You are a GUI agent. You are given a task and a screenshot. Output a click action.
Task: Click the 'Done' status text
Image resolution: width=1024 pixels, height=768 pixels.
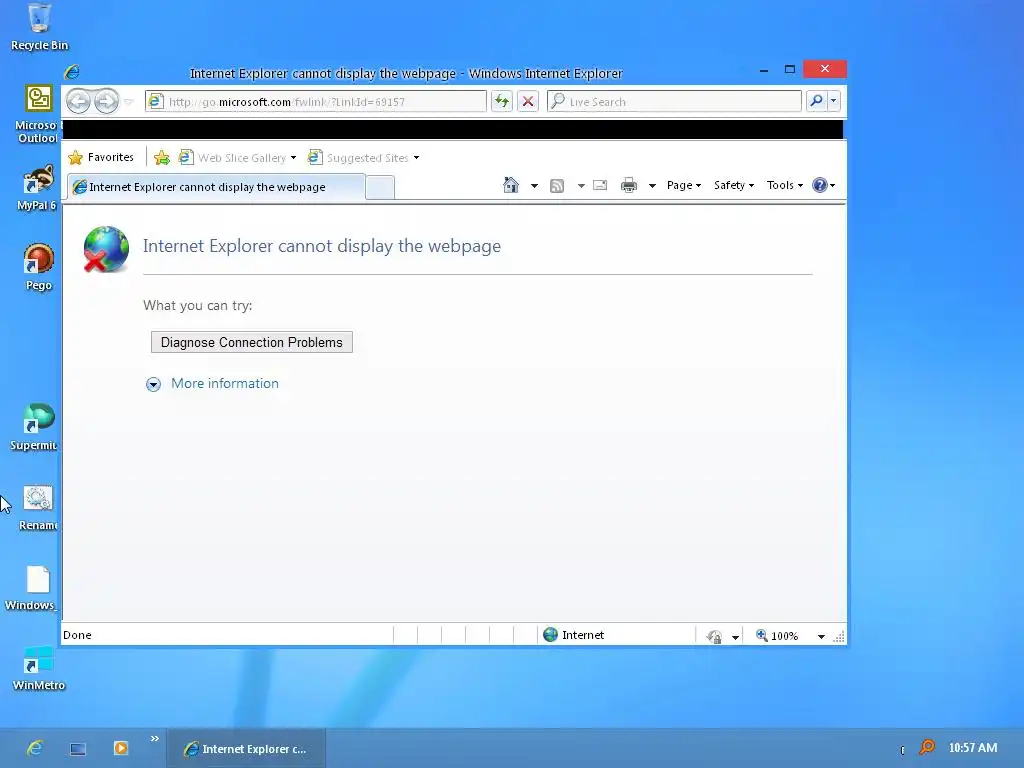point(77,635)
